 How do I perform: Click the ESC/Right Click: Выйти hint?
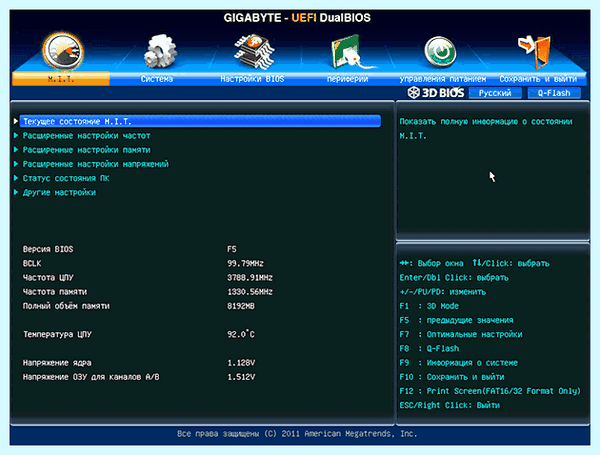450,405
